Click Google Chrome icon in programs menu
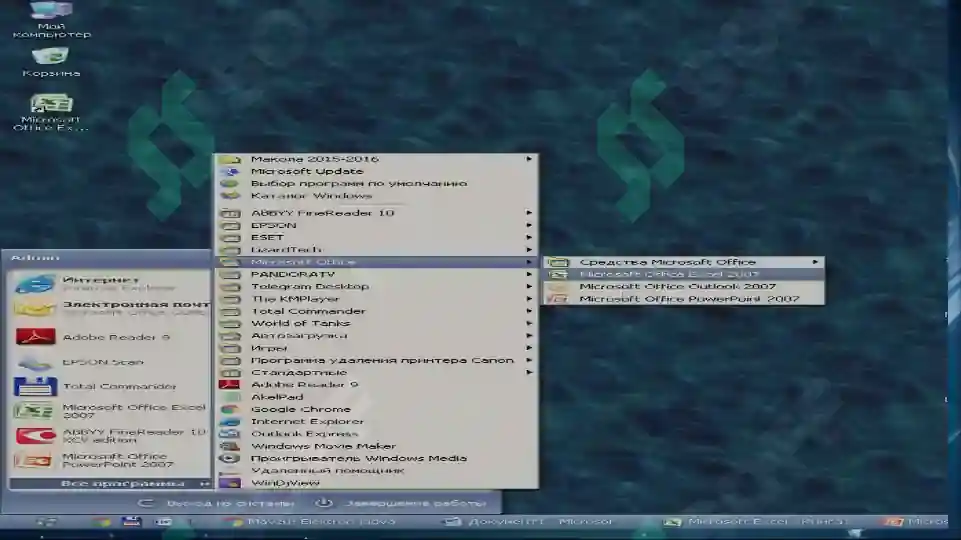961x540 pixels. coord(229,409)
